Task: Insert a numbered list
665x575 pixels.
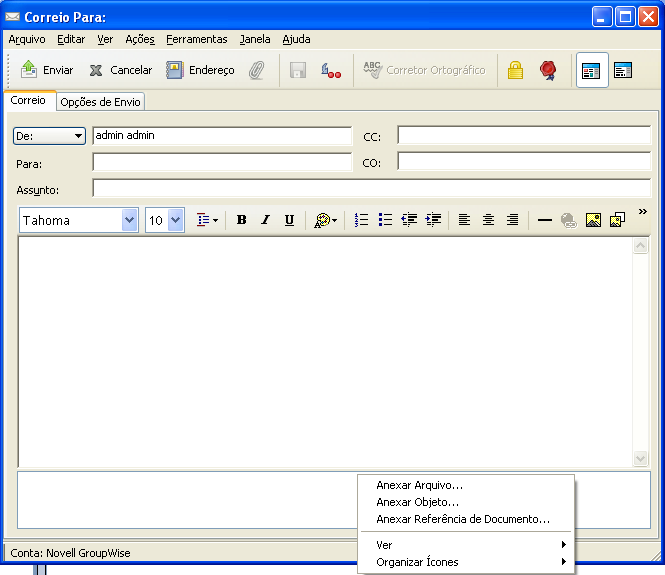Action: pos(362,220)
